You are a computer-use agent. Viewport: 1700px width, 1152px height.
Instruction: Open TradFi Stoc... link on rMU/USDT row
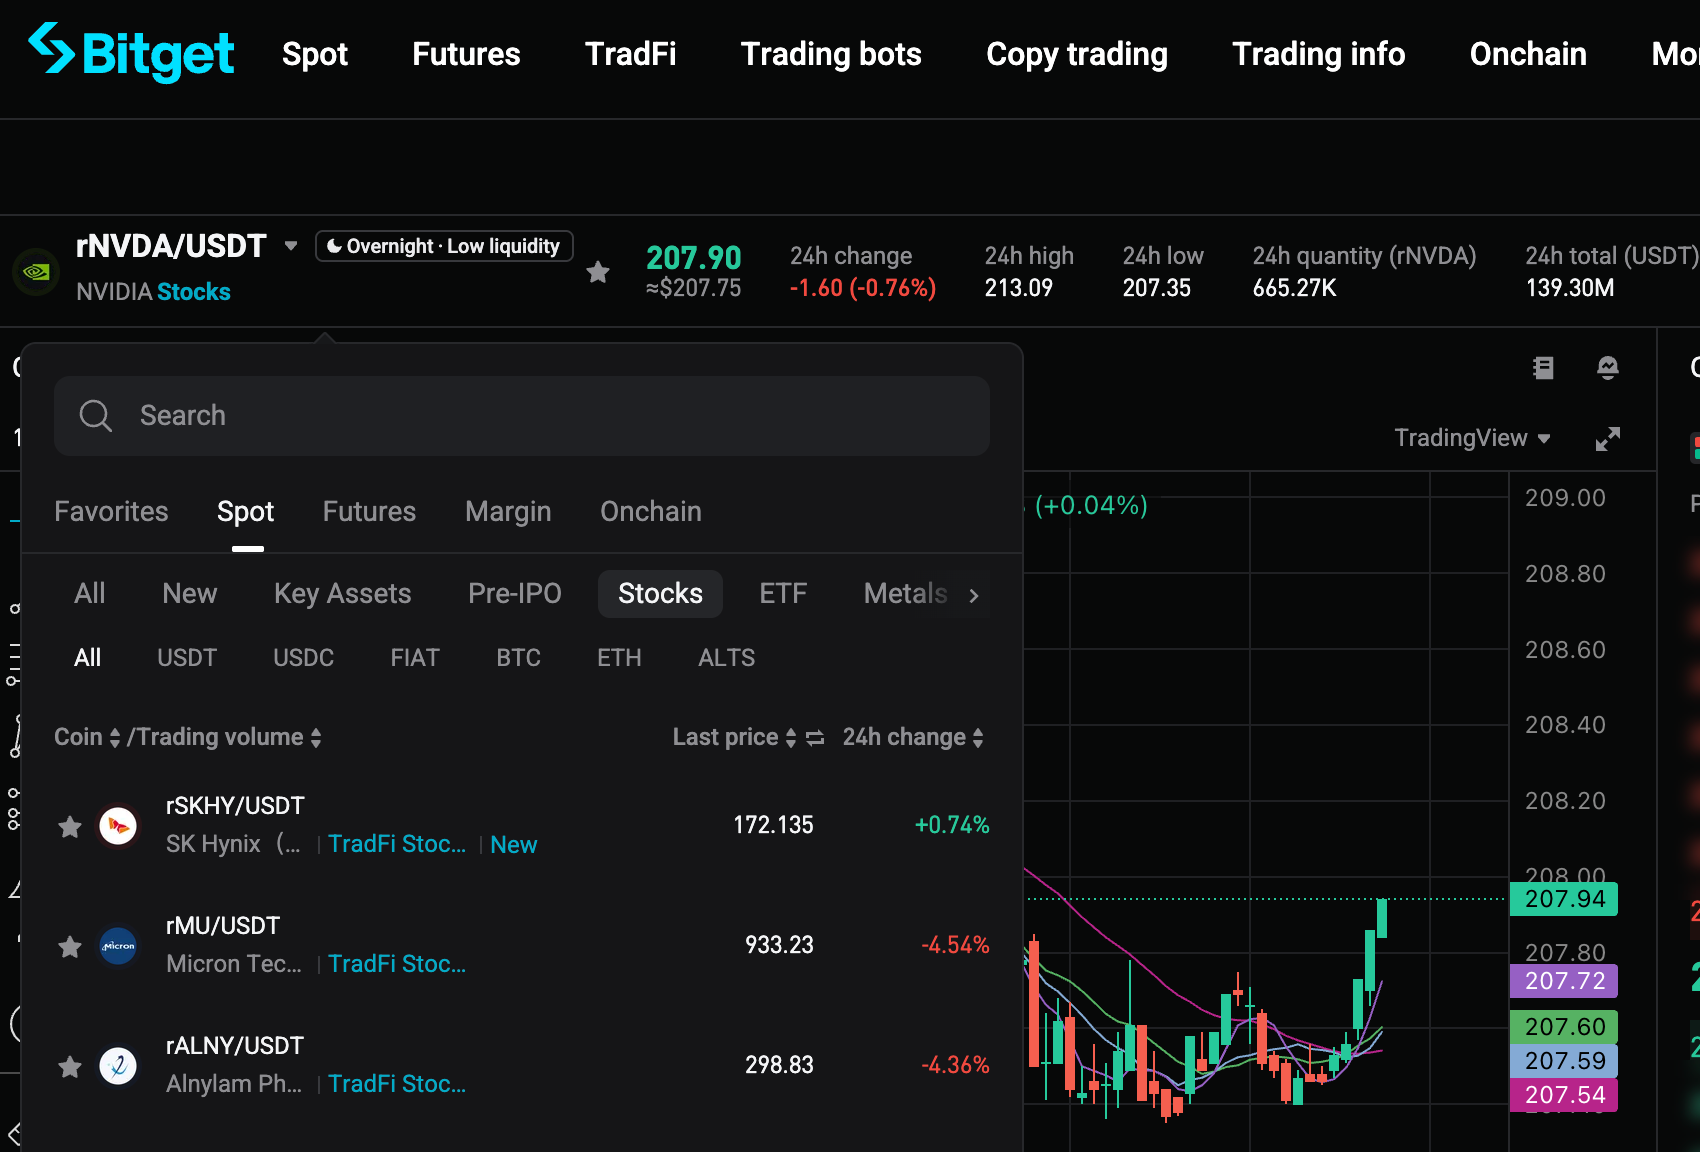(x=397, y=964)
